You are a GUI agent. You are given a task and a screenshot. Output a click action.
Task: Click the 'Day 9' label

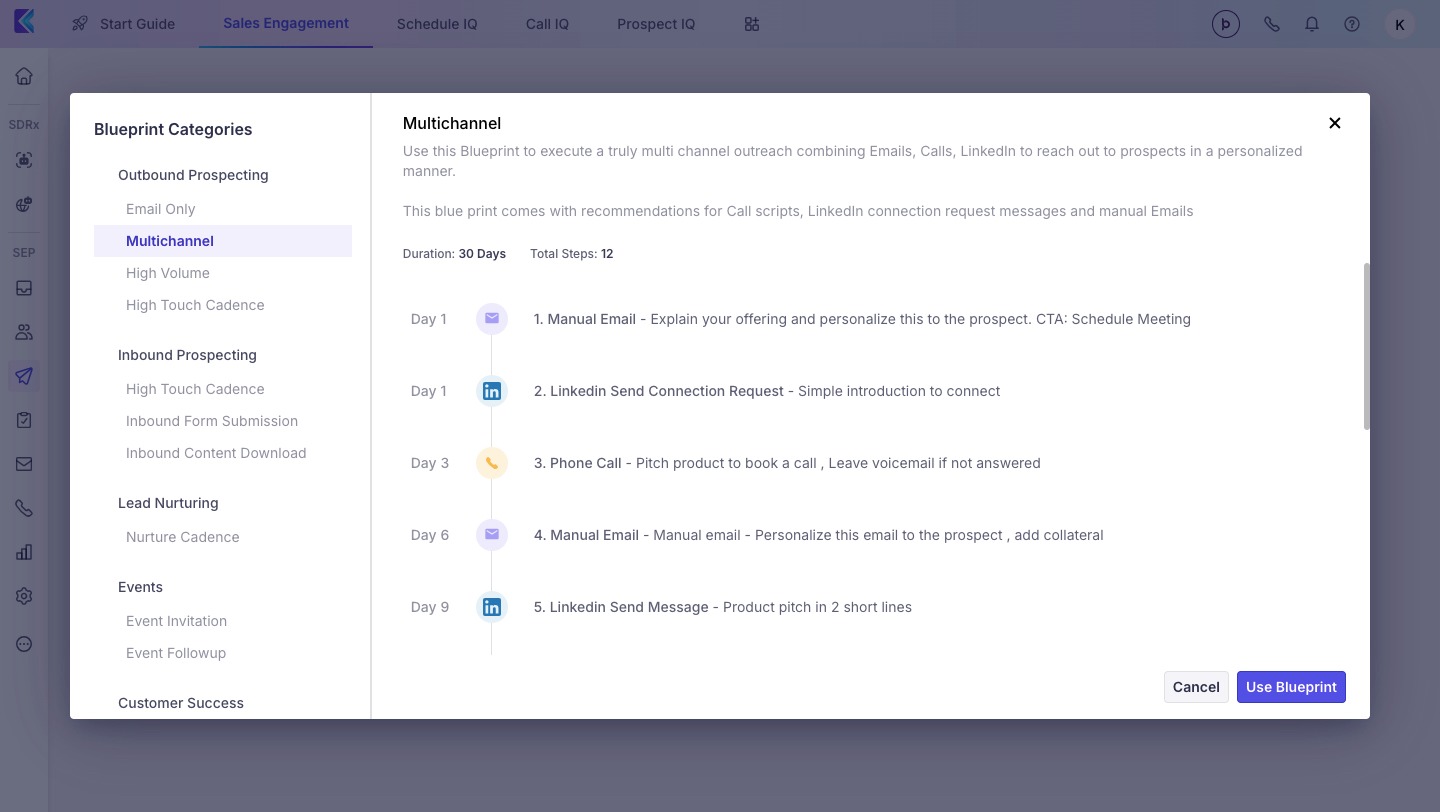pos(430,607)
